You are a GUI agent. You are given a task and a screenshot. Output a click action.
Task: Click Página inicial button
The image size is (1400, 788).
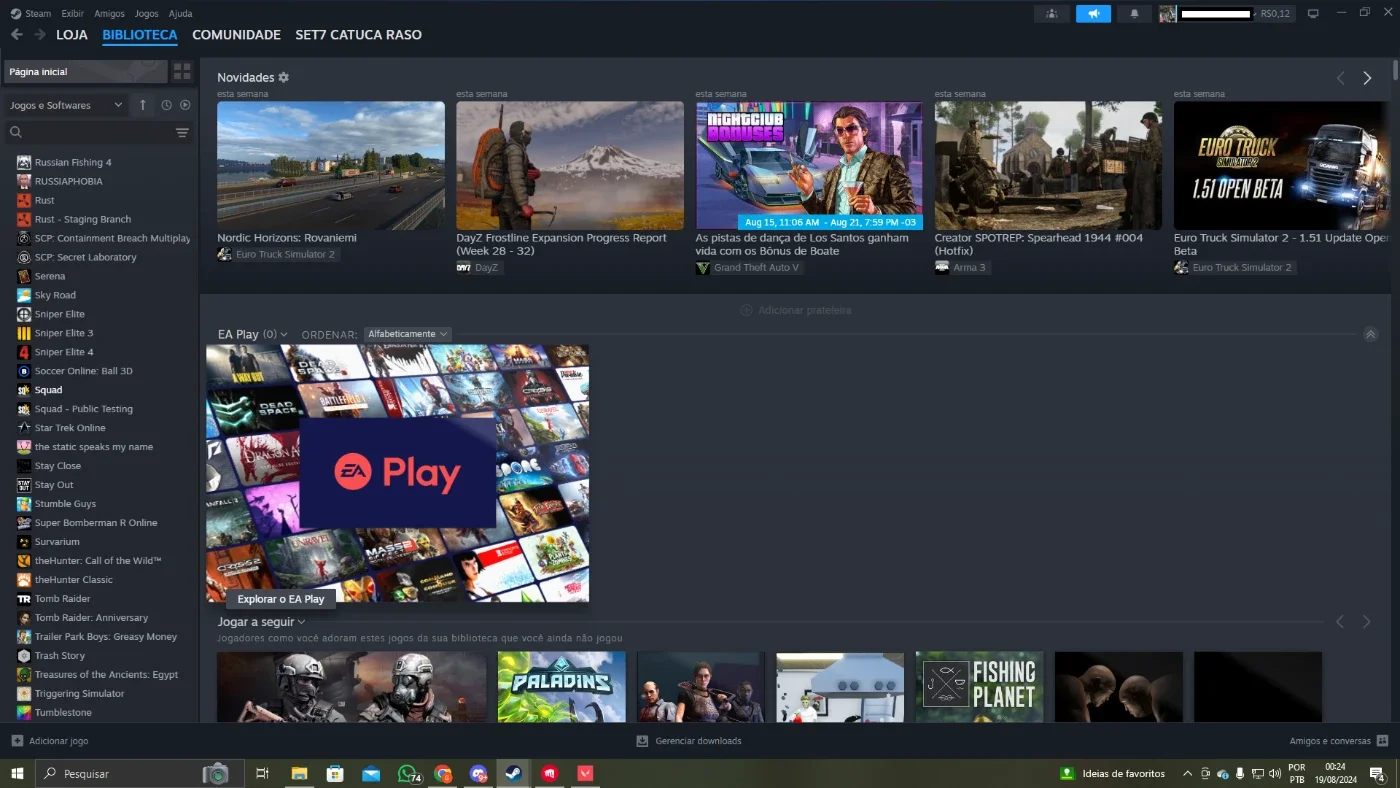tap(85, 72)
